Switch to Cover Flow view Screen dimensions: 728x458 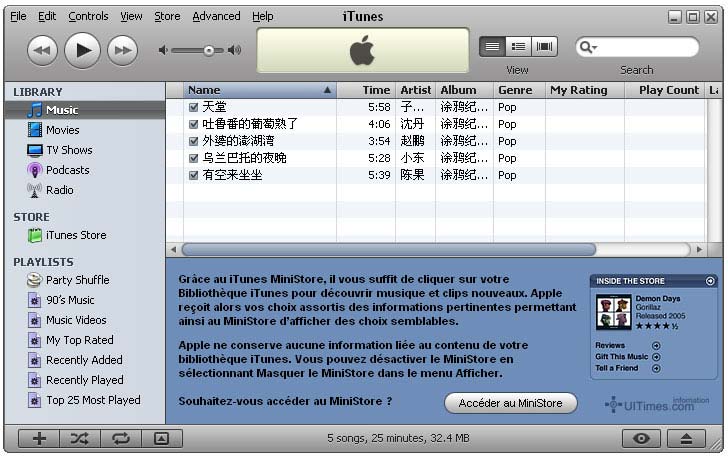click(x=544, y=46)
